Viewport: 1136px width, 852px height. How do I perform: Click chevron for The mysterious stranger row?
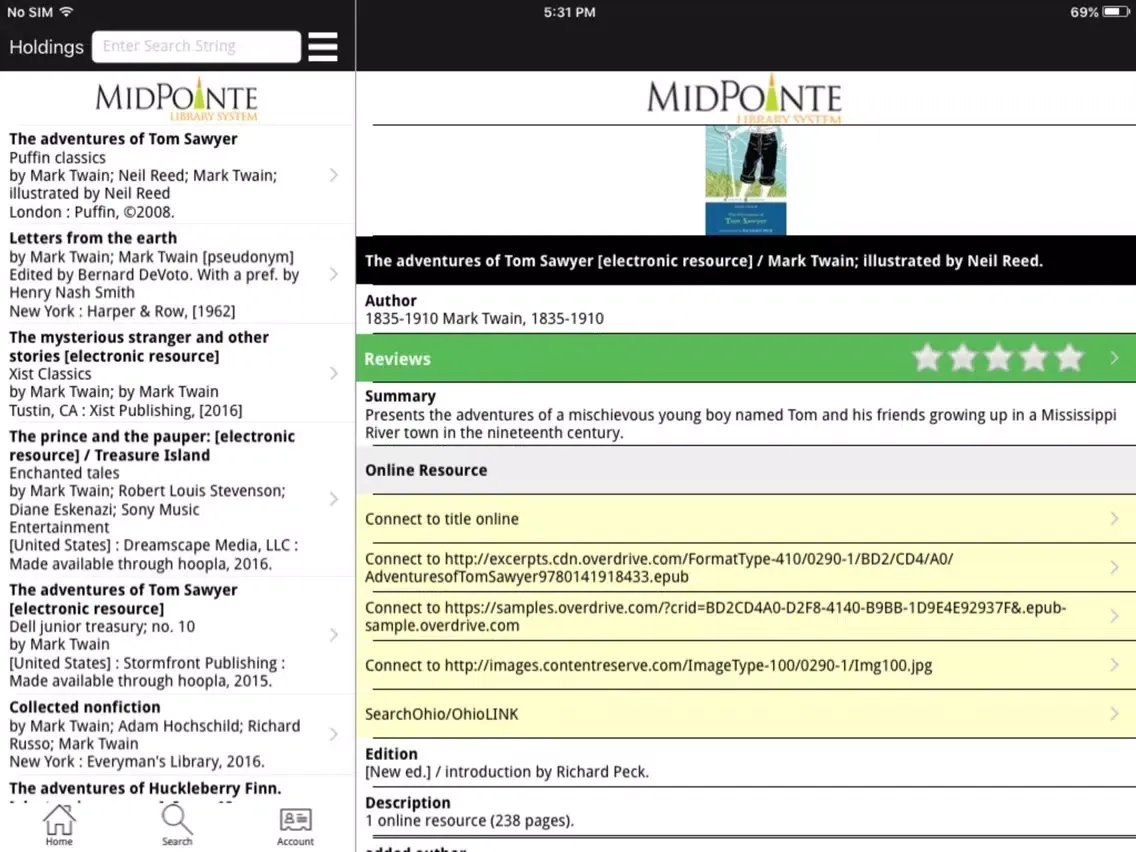334,373
